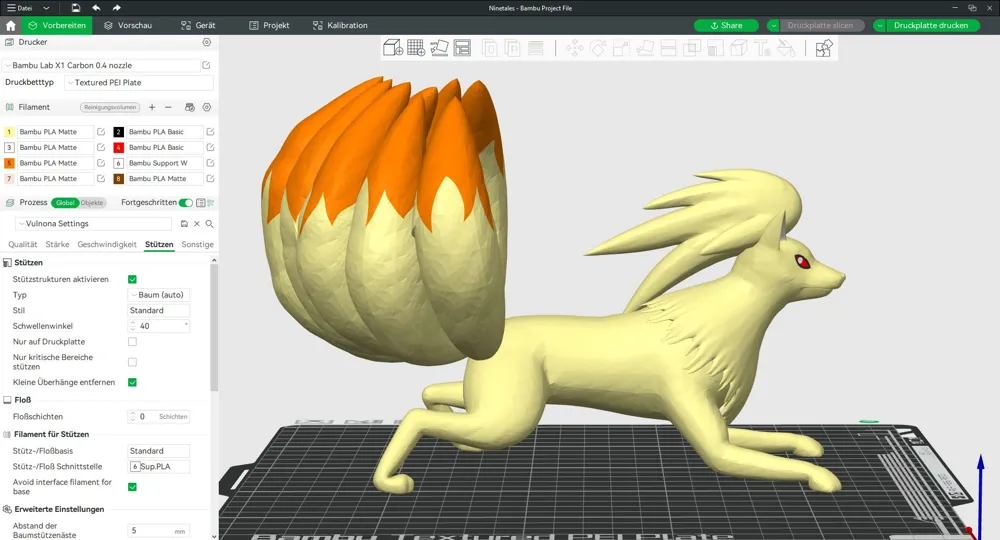The height and width of the screenshot is (540, 1000).
Task: Click the Share button
Action: coord(726,26)
